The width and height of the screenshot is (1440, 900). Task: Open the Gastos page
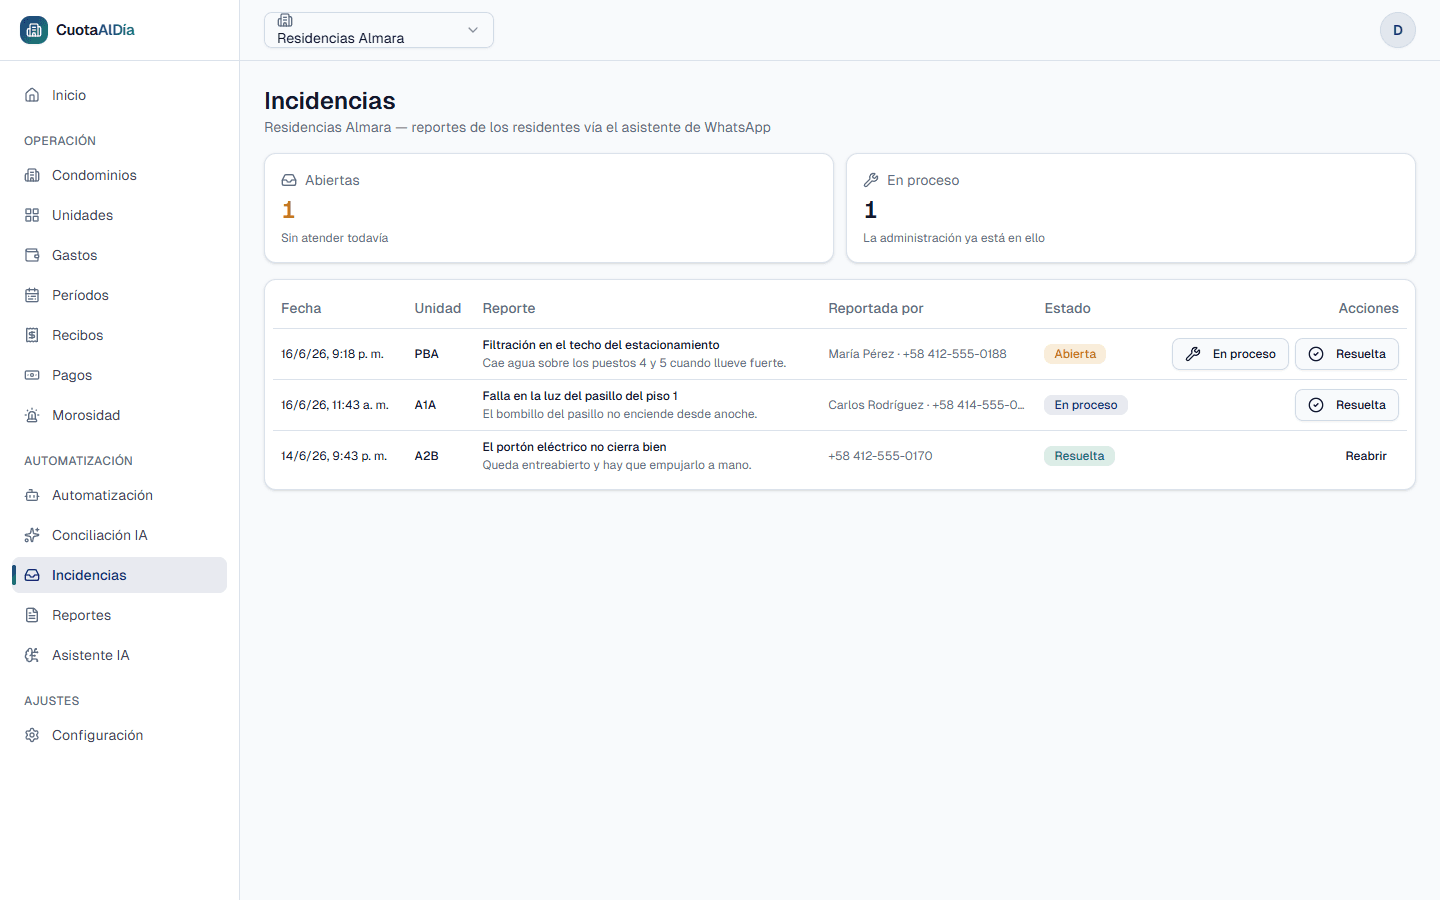(x=120, y=255)
